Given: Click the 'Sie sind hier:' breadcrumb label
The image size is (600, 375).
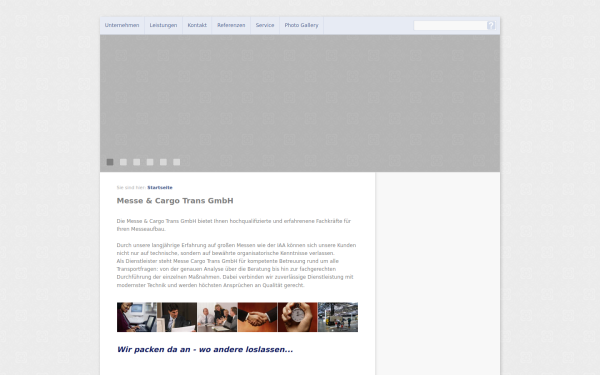Looking at the screenshot, I should tap(131, 188).
